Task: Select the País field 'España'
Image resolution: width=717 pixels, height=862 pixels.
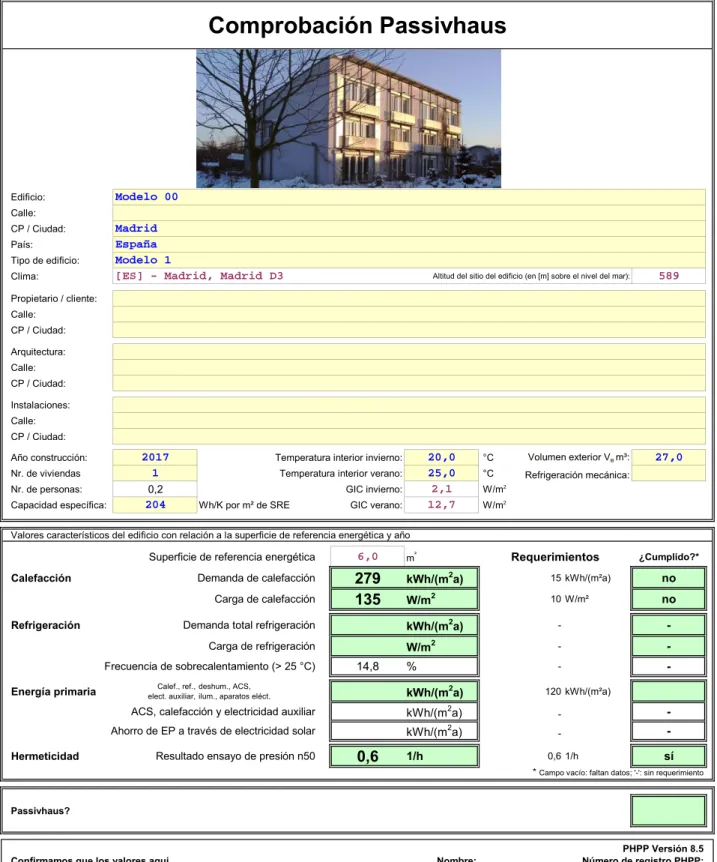Action: (x=409, y=245)
